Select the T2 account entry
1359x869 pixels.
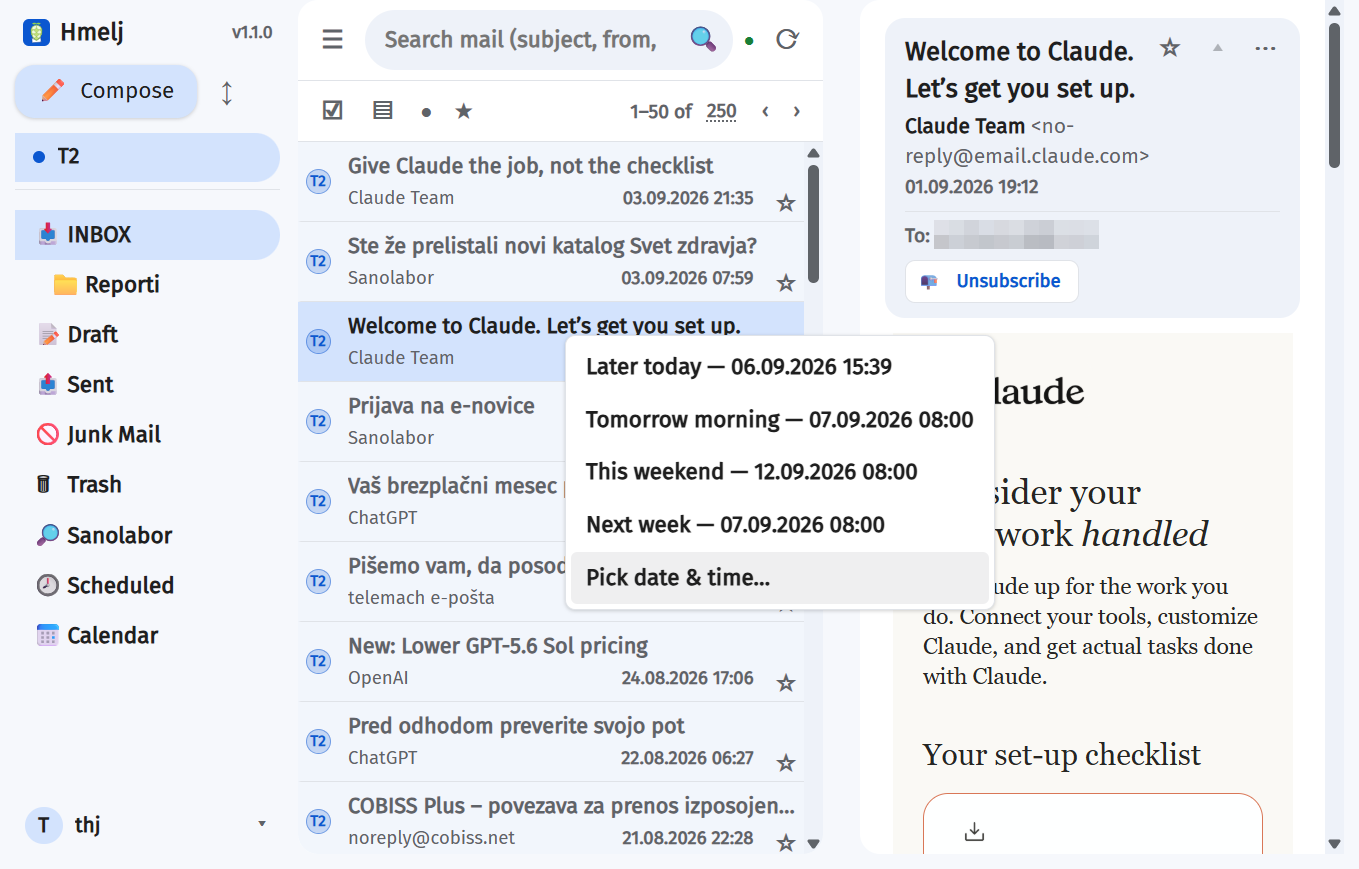147,157
